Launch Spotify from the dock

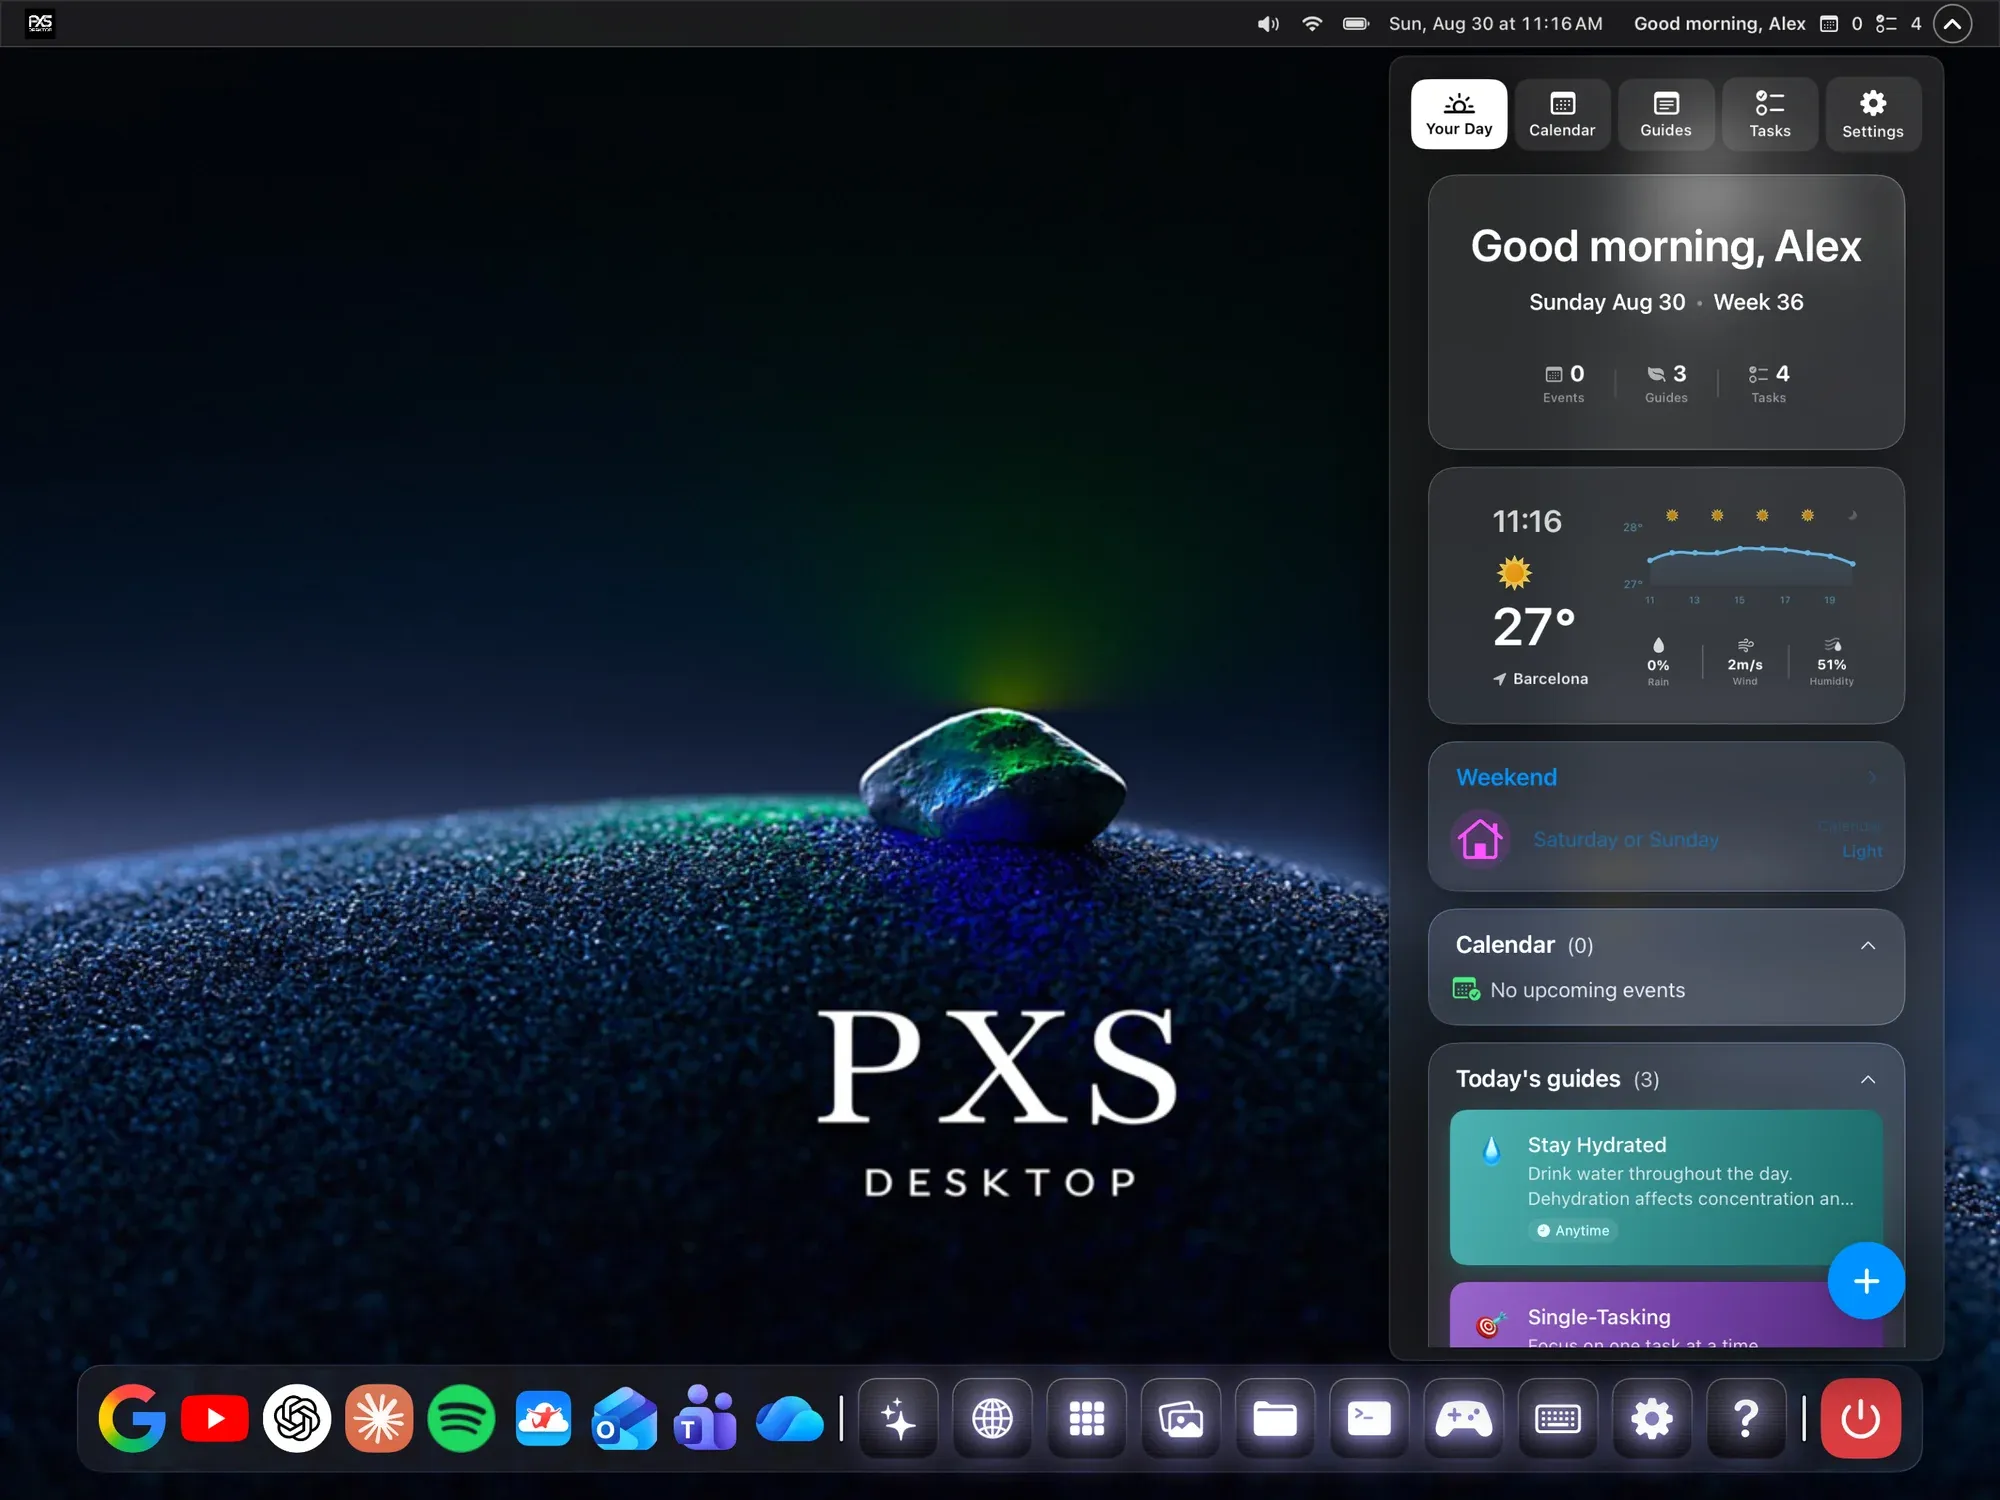click(461, 1418)
